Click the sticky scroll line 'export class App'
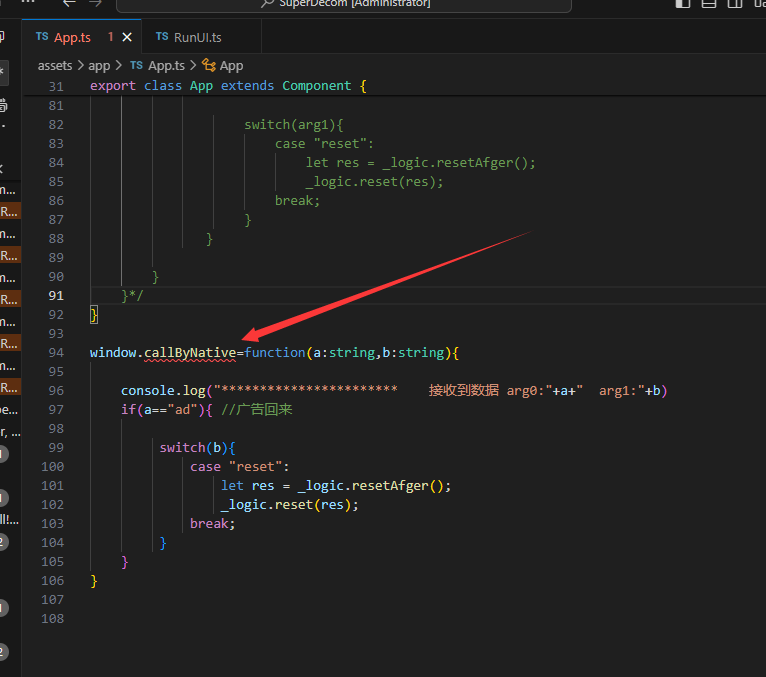Viewport: 766px width, 677px height. 229,86
